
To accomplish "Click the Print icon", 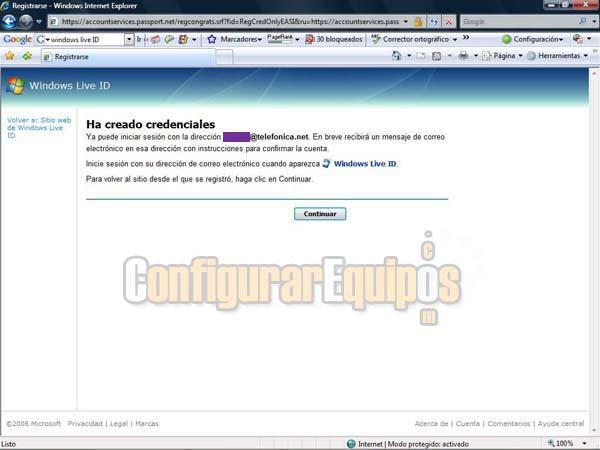I will click(x=463, y=56).
